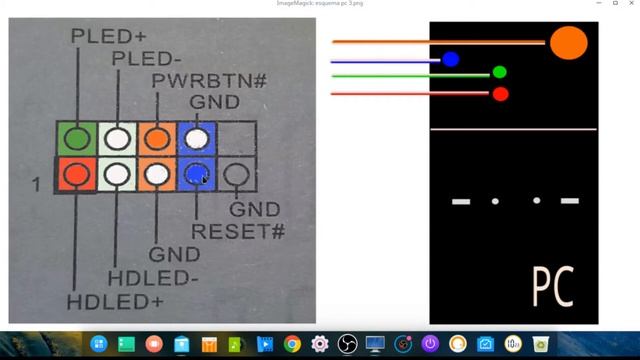Open the Deepin launcher in the dock
Image resolution: width=640 pixels, height=360 pixels.
click(98, 344)
